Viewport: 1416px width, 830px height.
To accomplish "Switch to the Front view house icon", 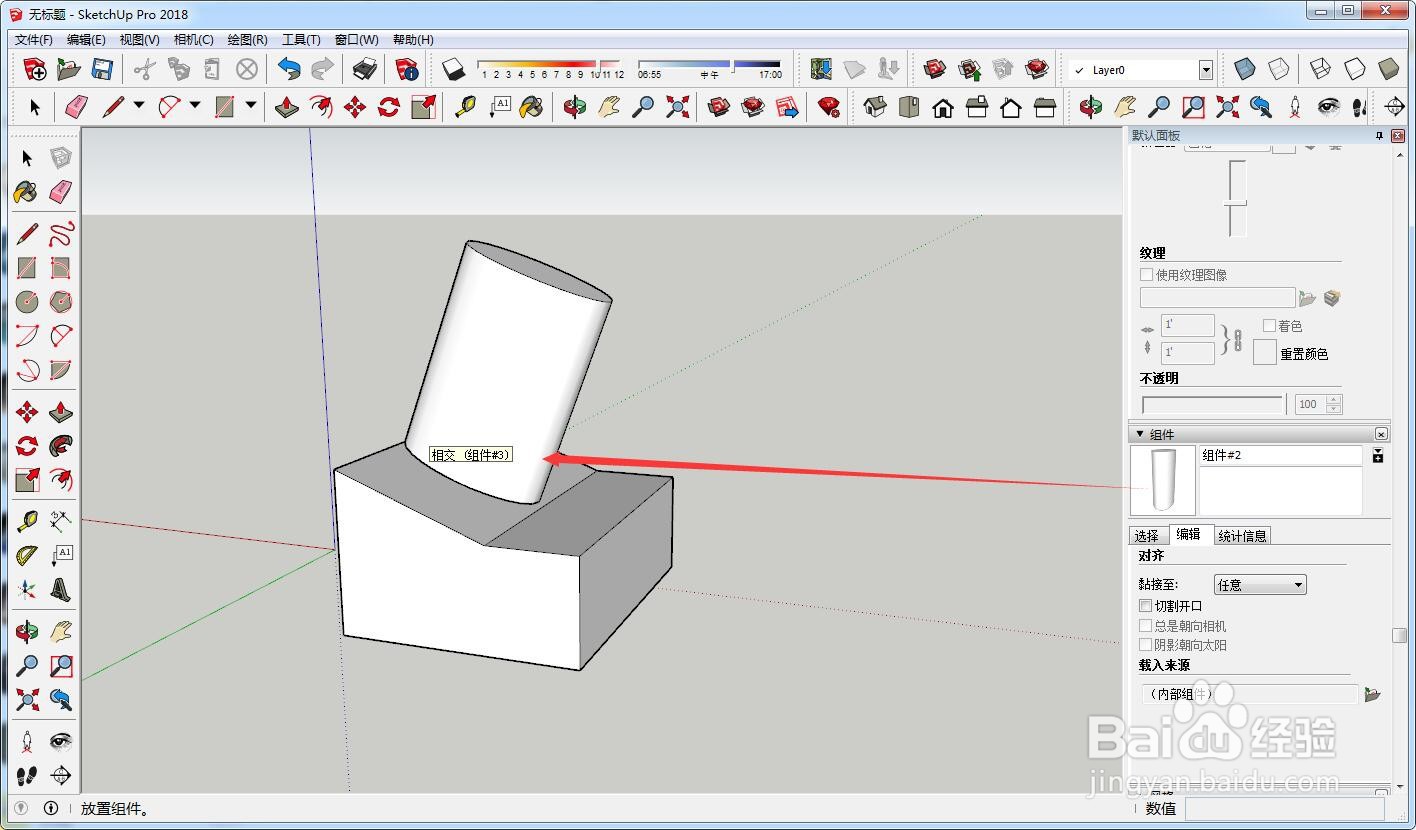I will click(943, 107).
